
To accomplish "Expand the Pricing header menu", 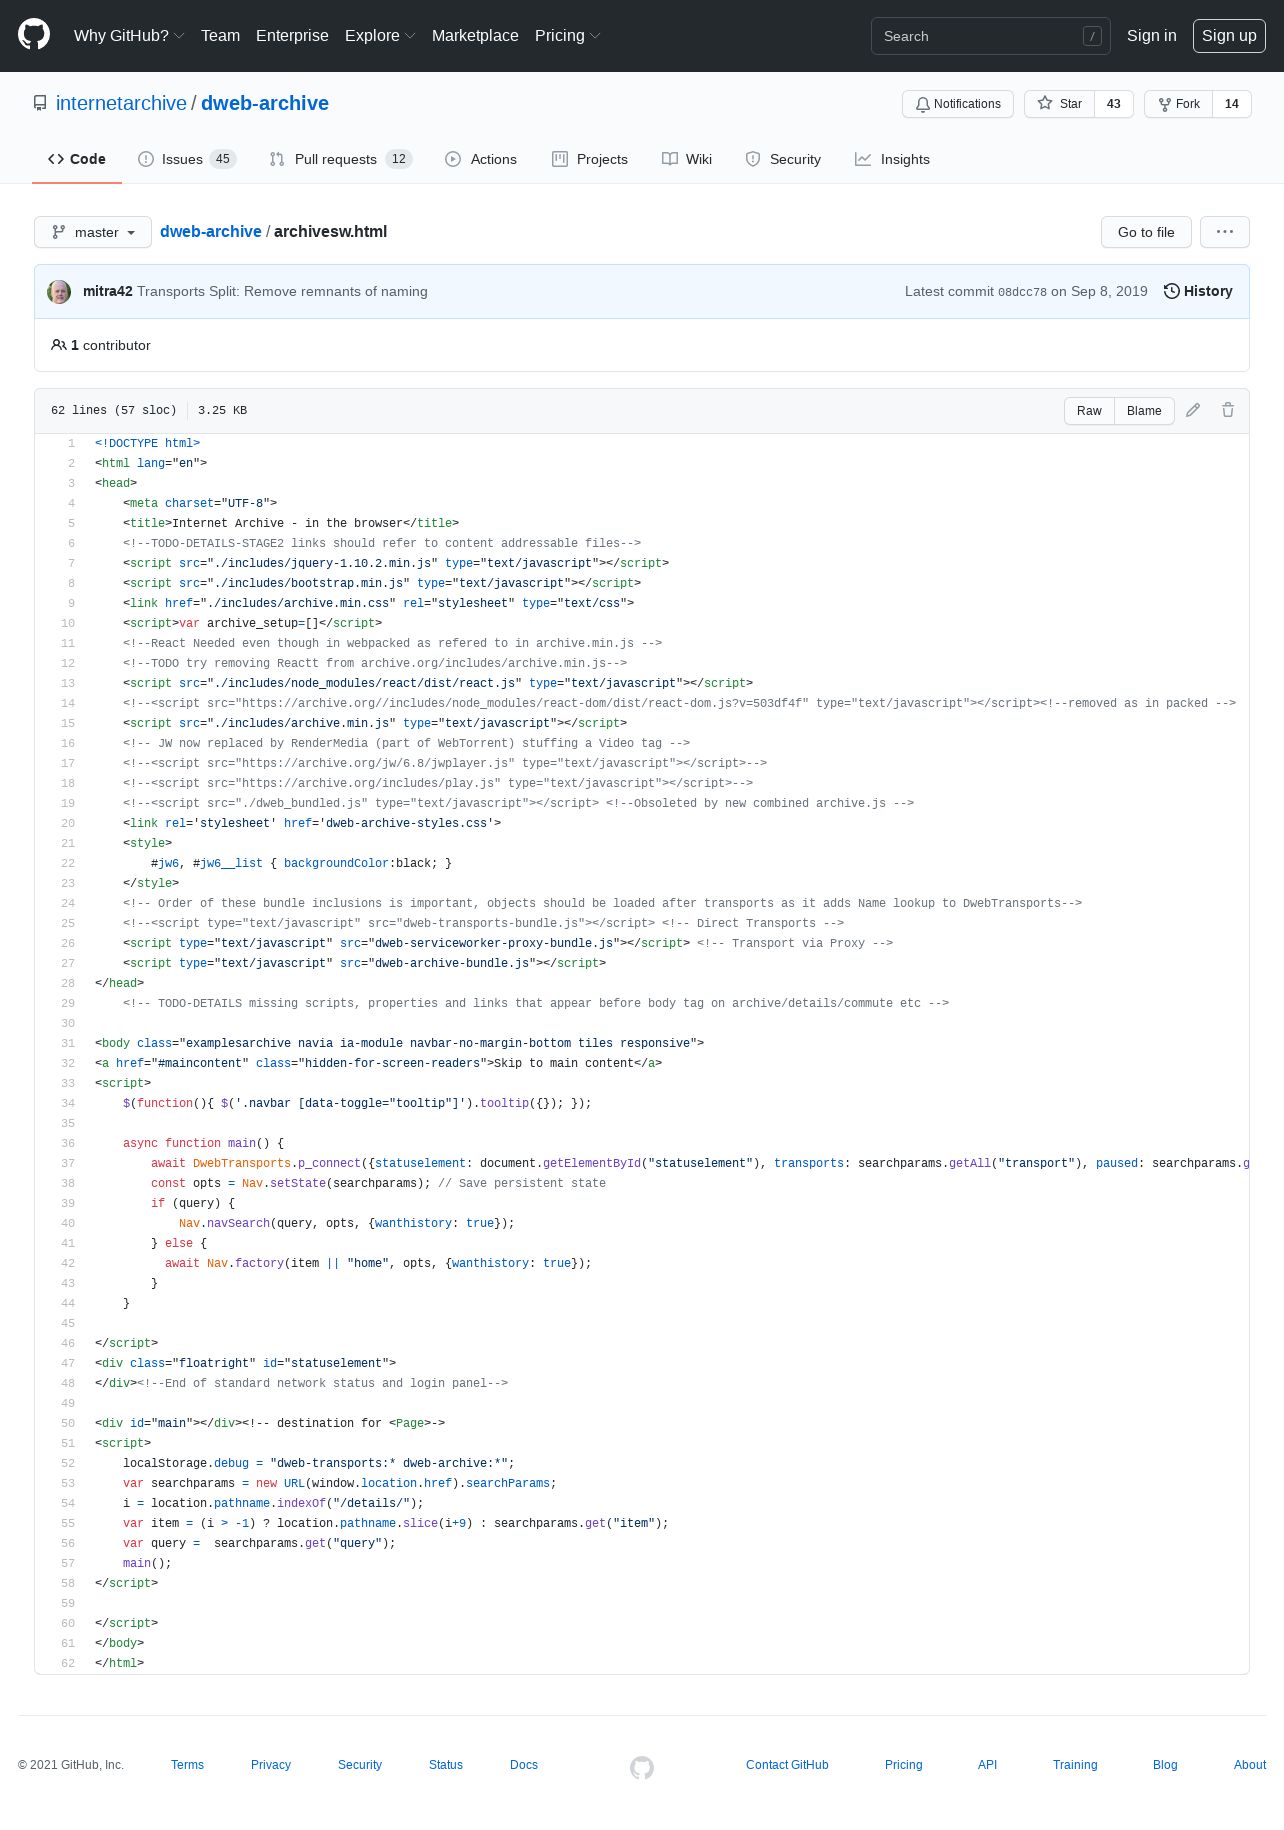I will point(567,35).
